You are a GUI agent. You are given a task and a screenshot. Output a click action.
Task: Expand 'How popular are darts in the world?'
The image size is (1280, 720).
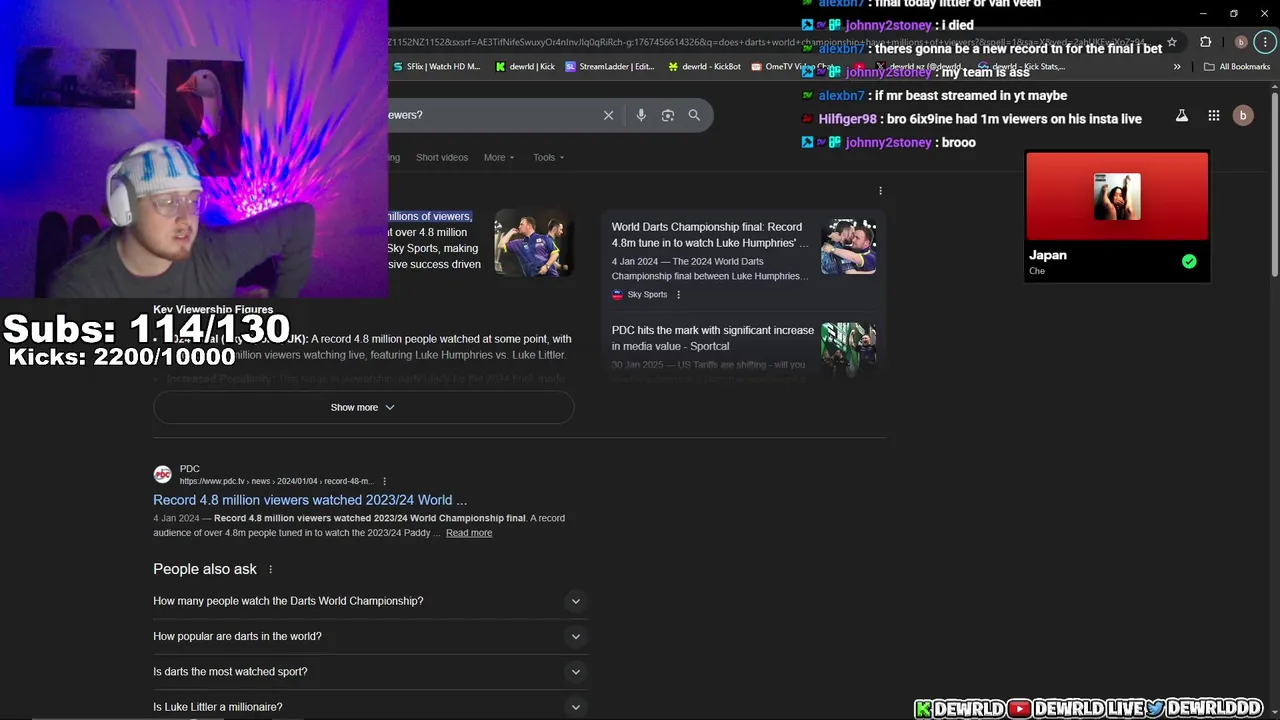(x=368, y=636)
